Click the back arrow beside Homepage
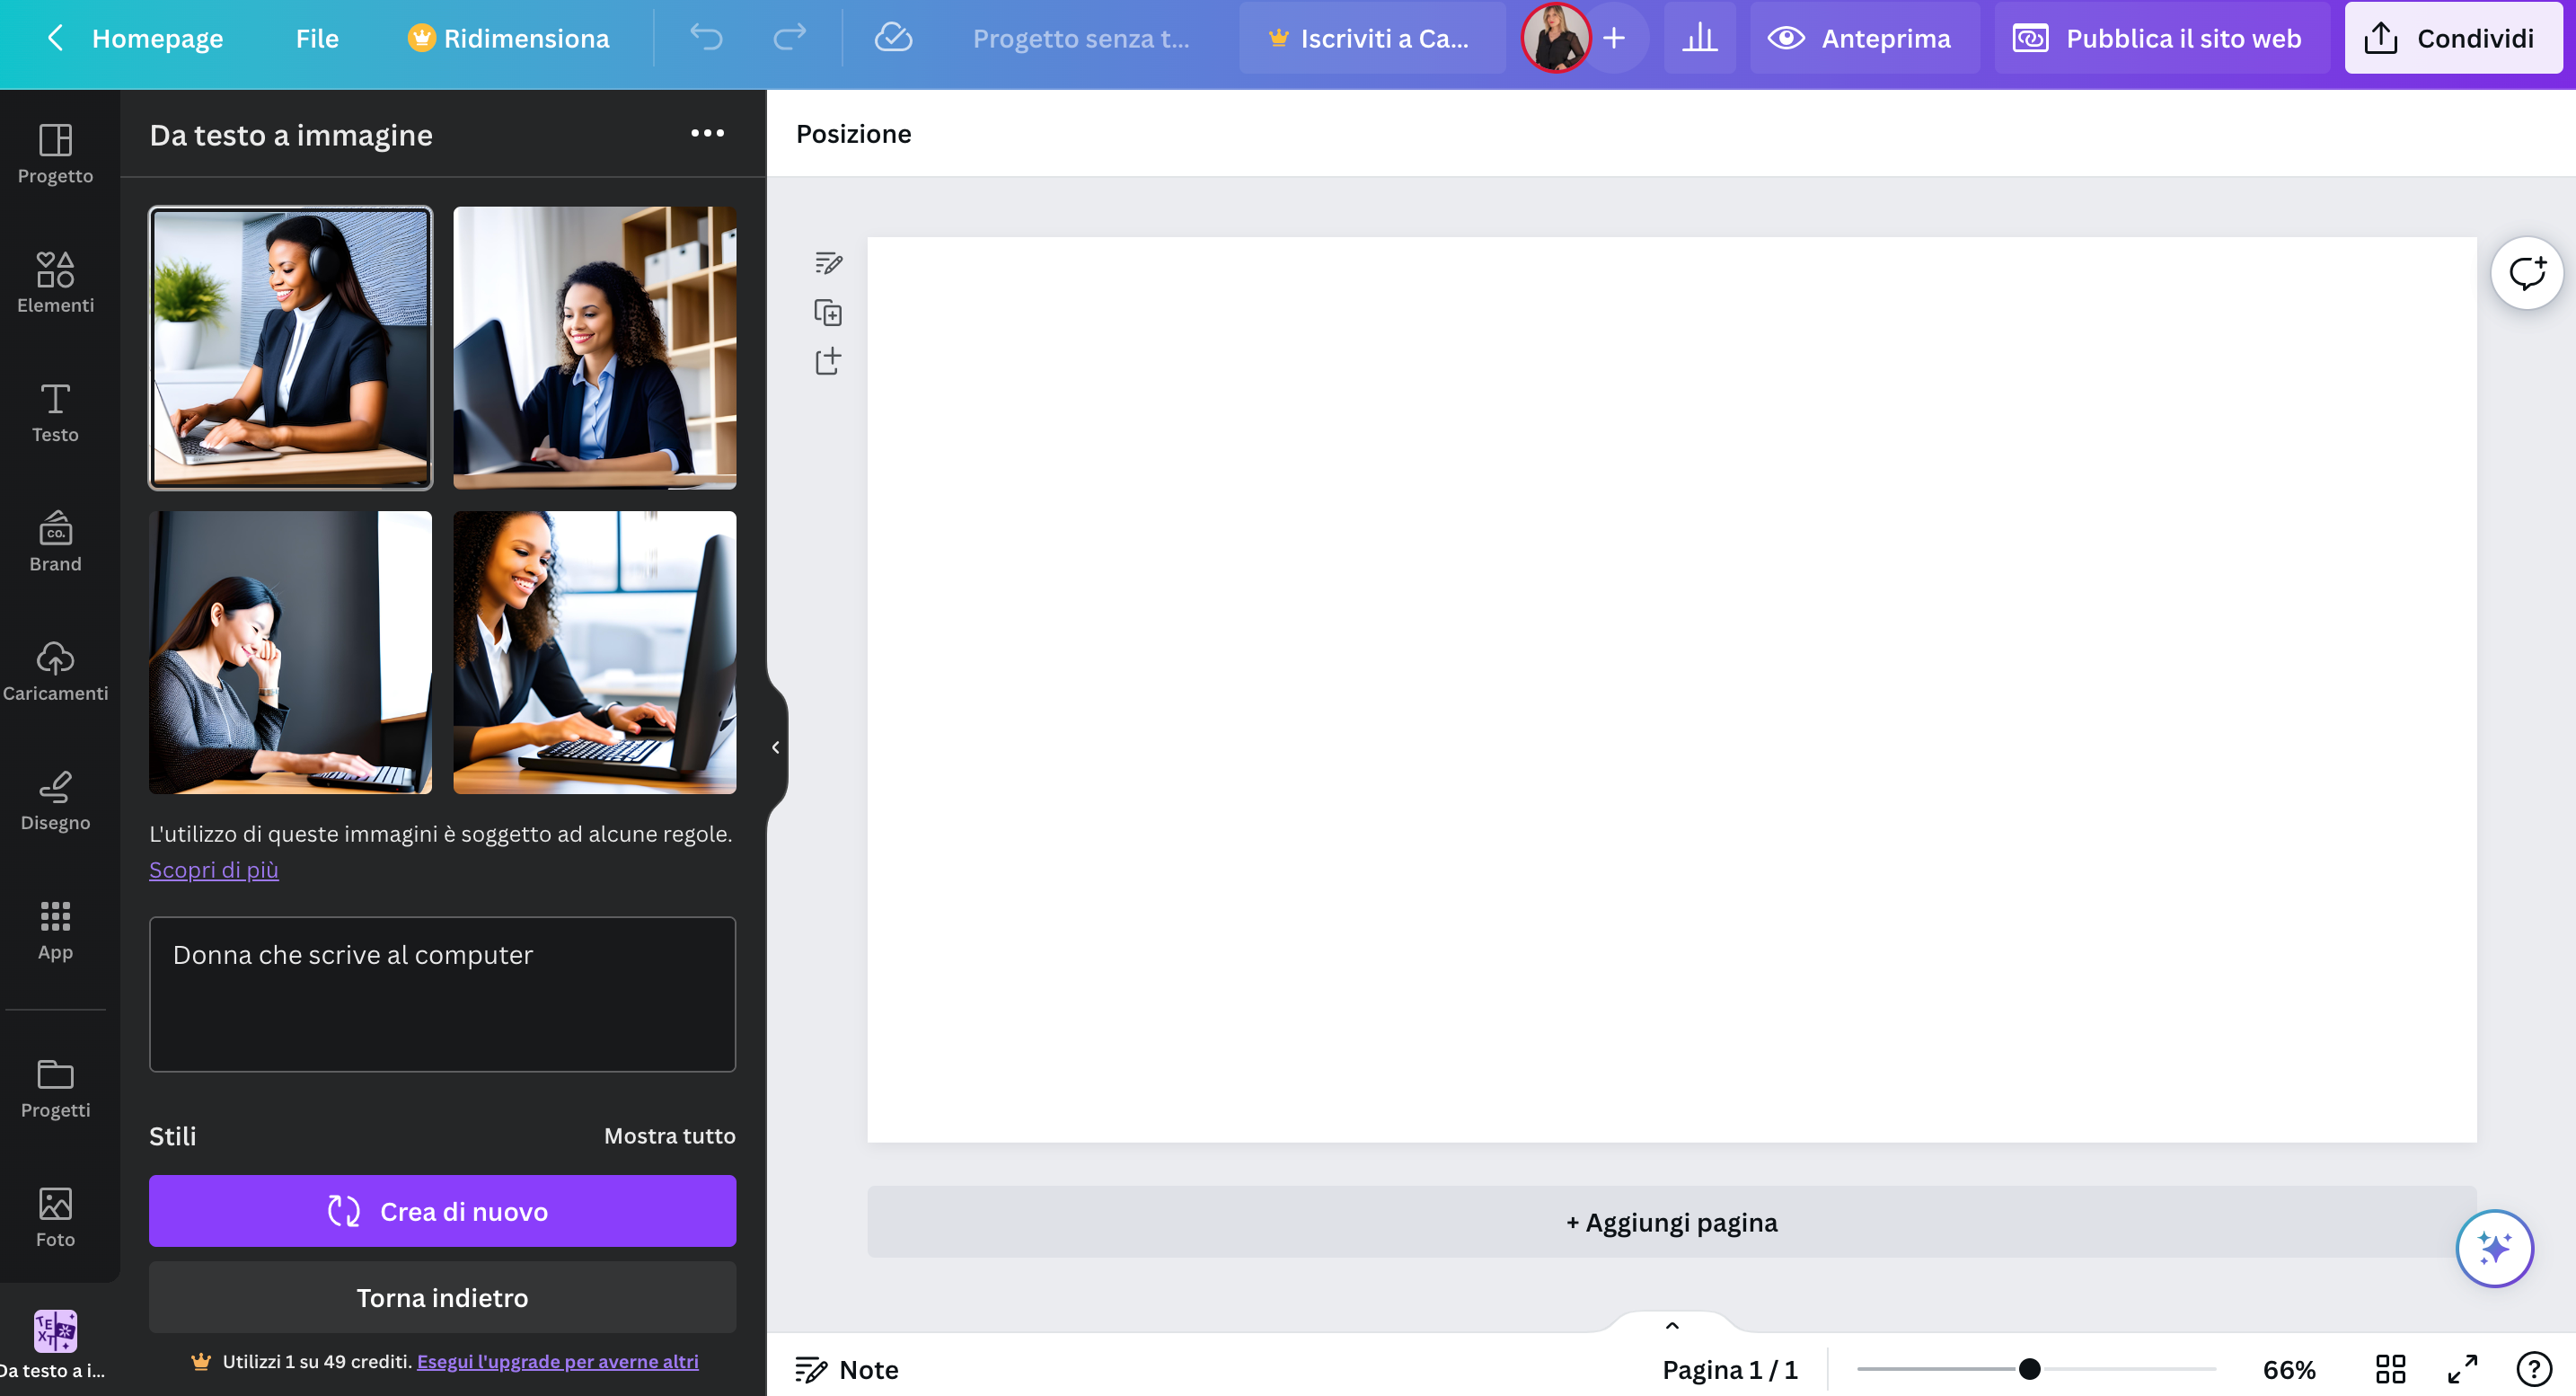This screenshot has width=2576, height=1396. 56,38
